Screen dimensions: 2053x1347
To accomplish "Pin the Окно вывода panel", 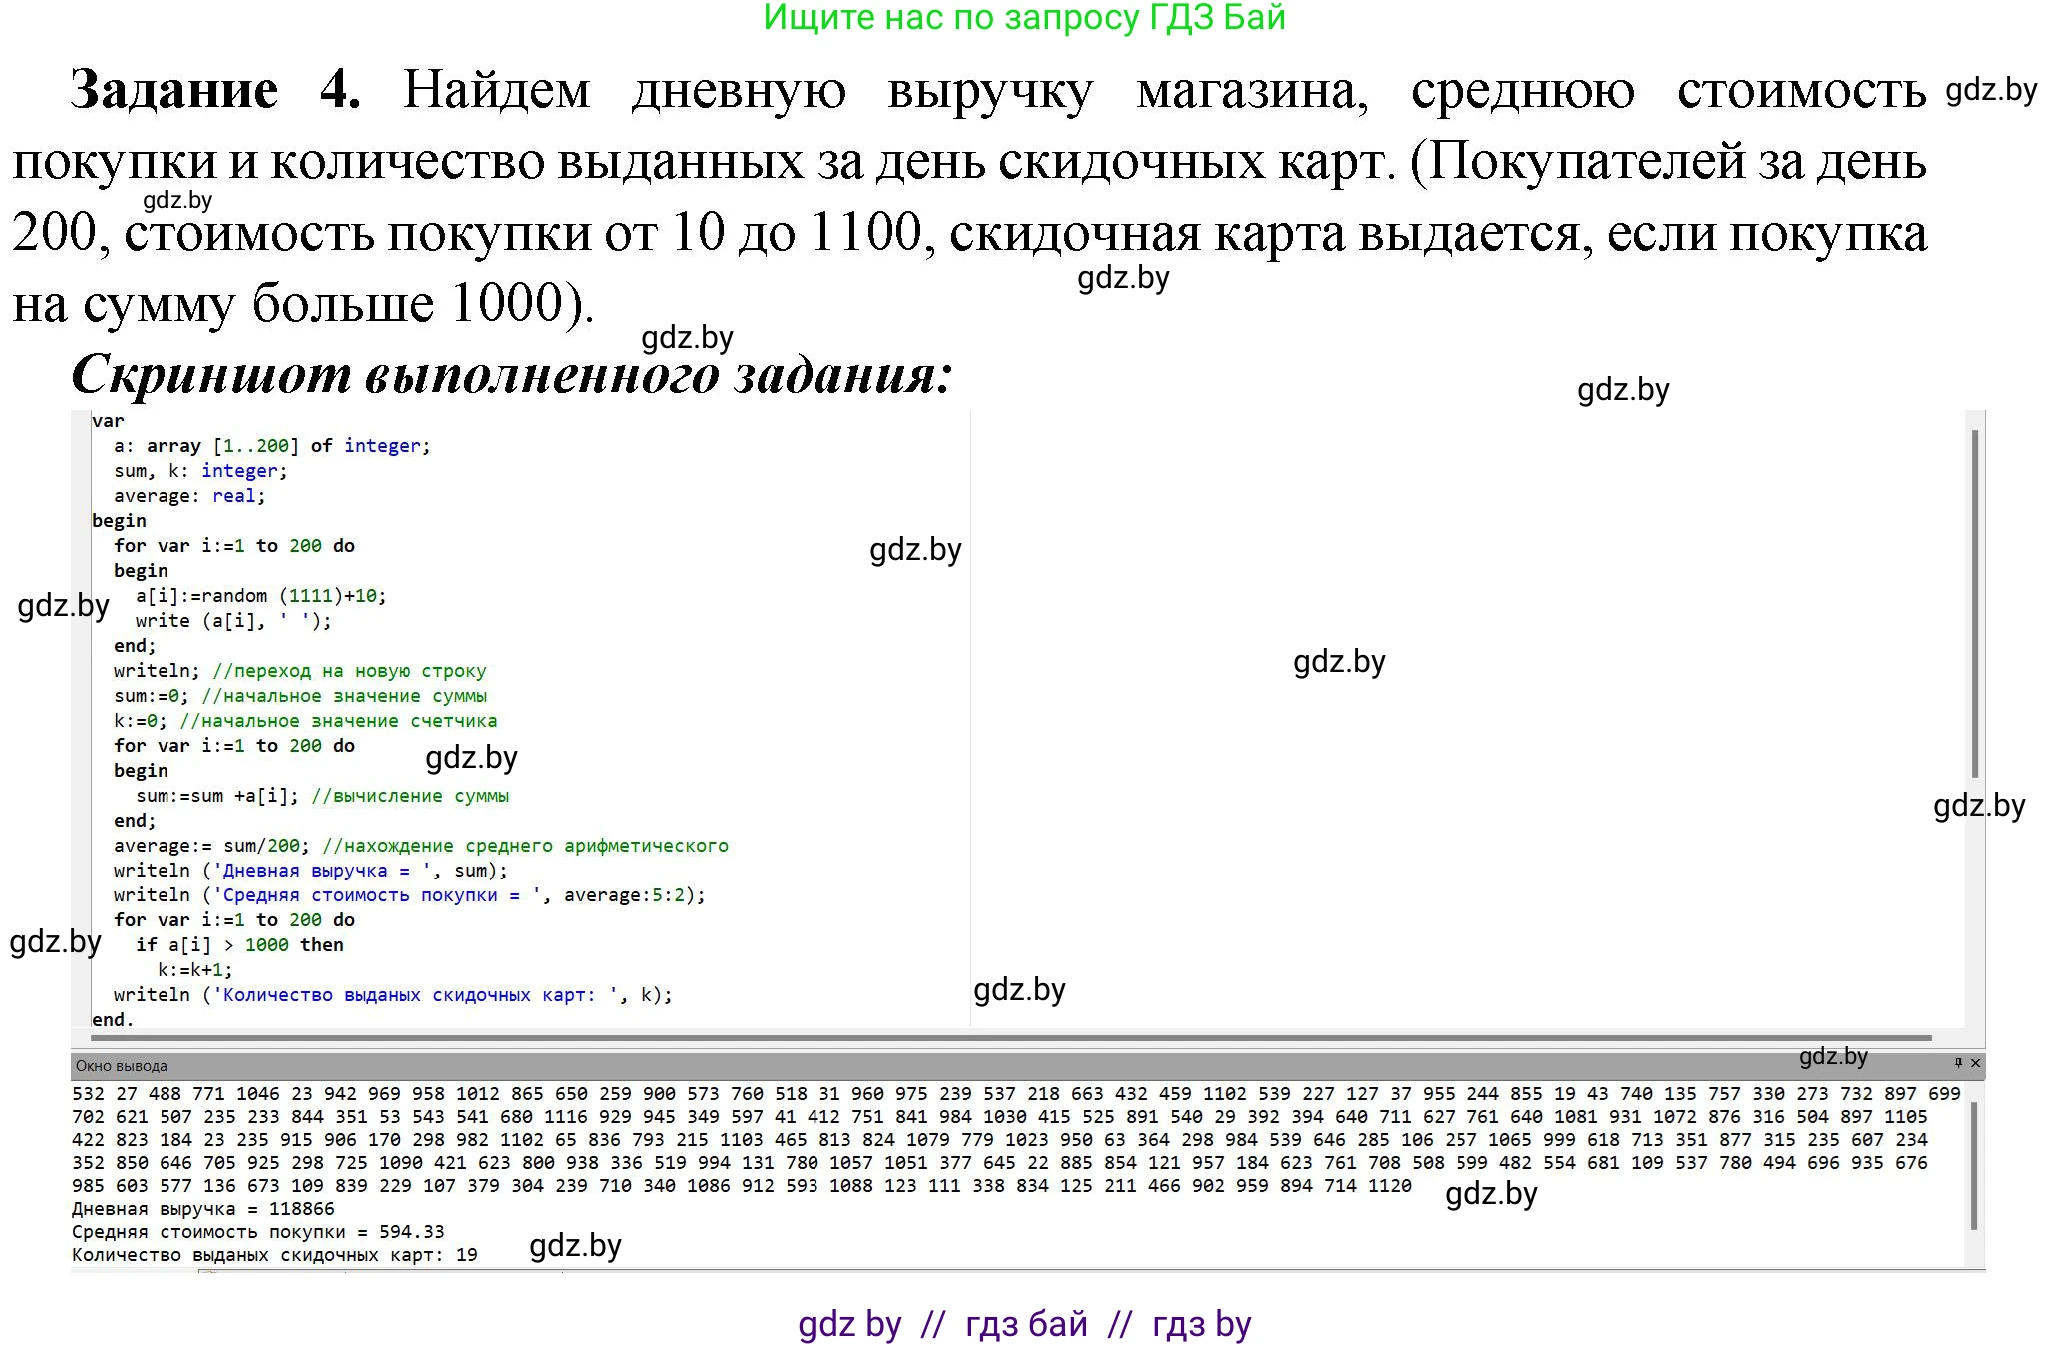I will 1958,1063.
